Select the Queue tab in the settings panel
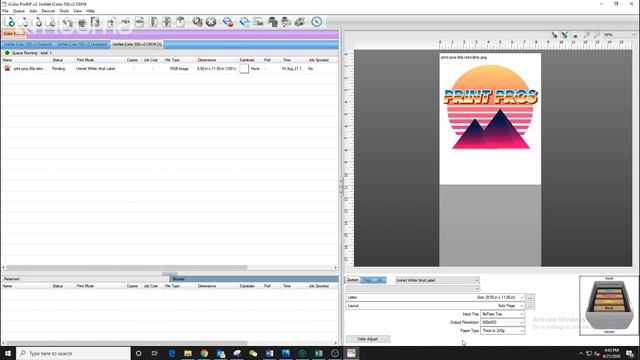The width and height of the screenshot is (640, 360). (352, 280)
